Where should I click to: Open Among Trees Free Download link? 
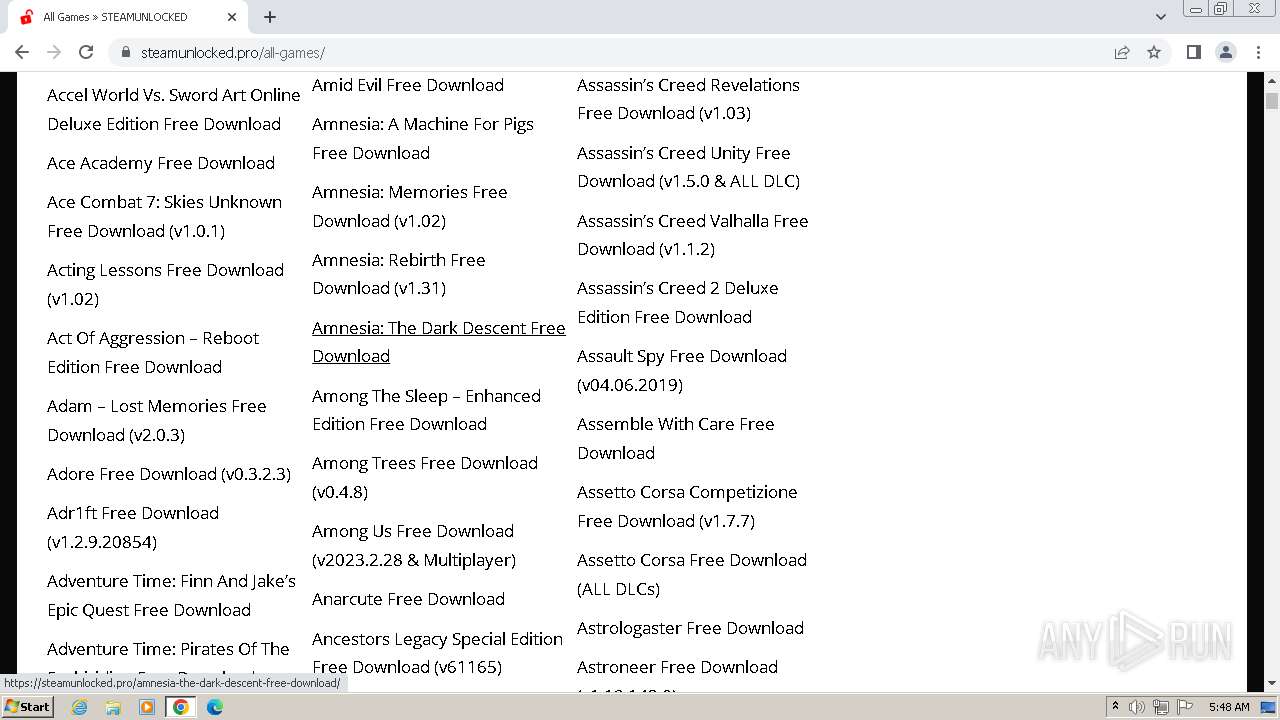point(425,477)
